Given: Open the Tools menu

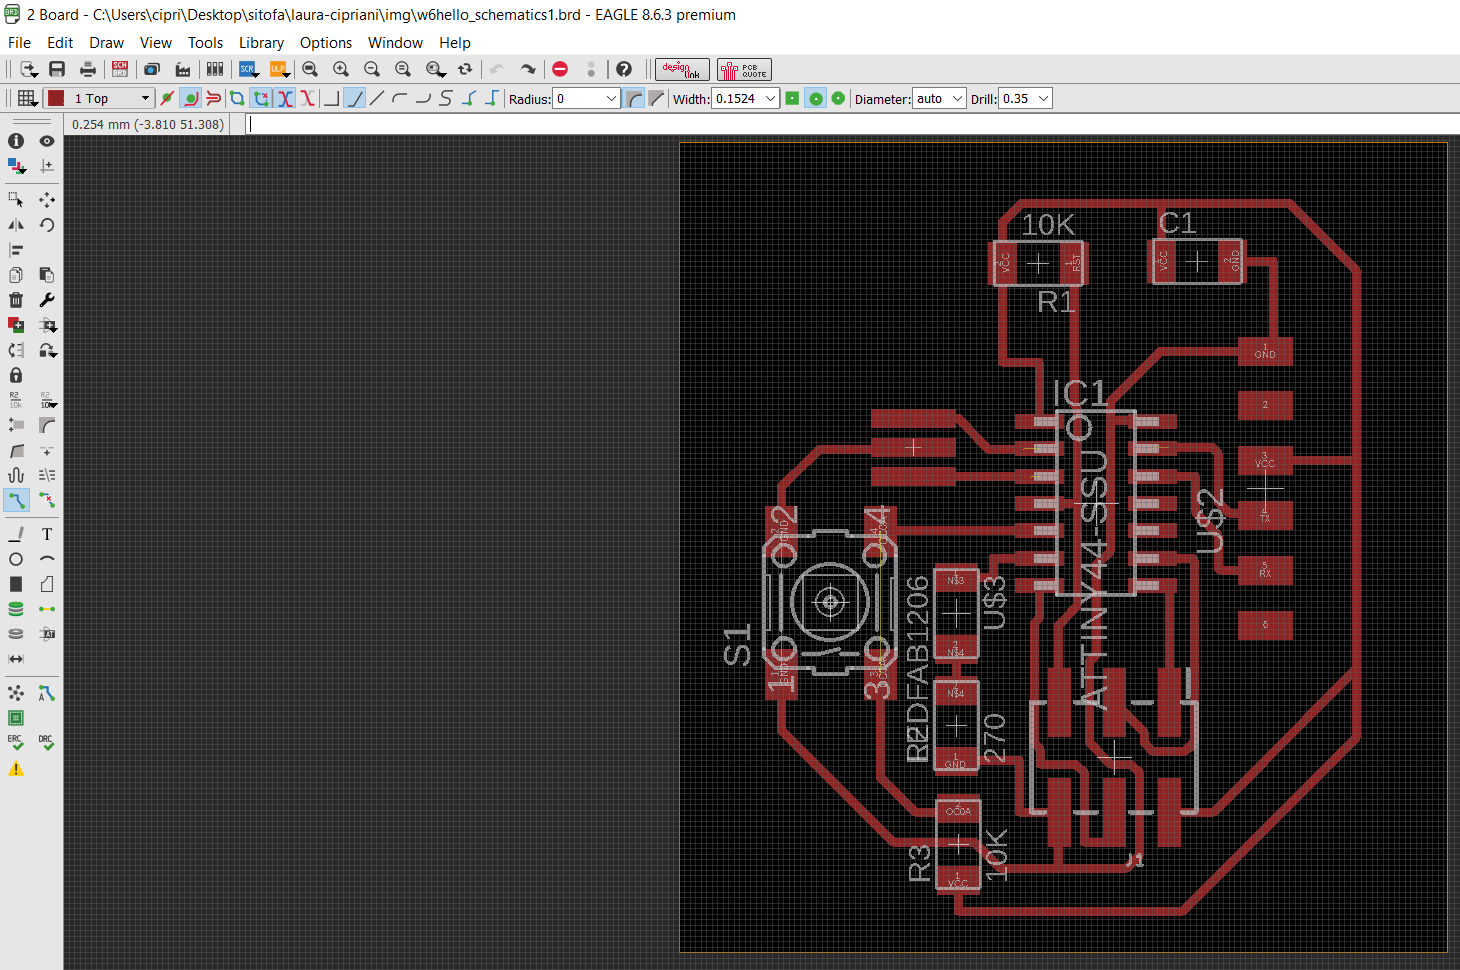Looking at the screenshot, I should coord(205,42).
